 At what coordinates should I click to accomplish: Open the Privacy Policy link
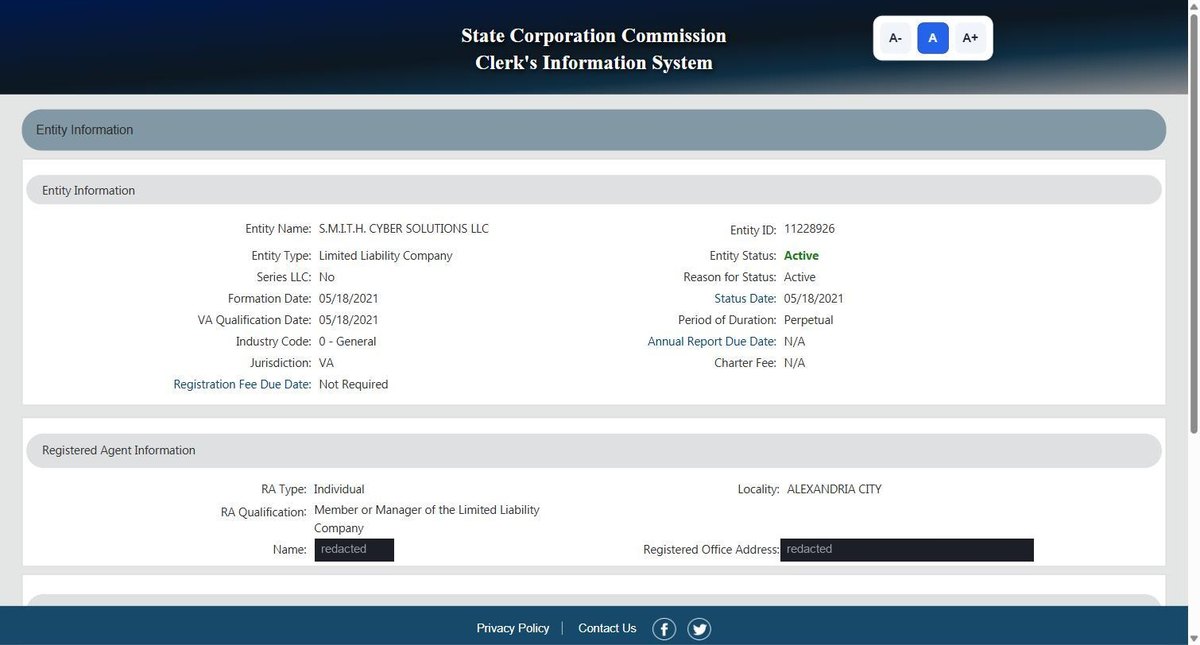point(513,628)
